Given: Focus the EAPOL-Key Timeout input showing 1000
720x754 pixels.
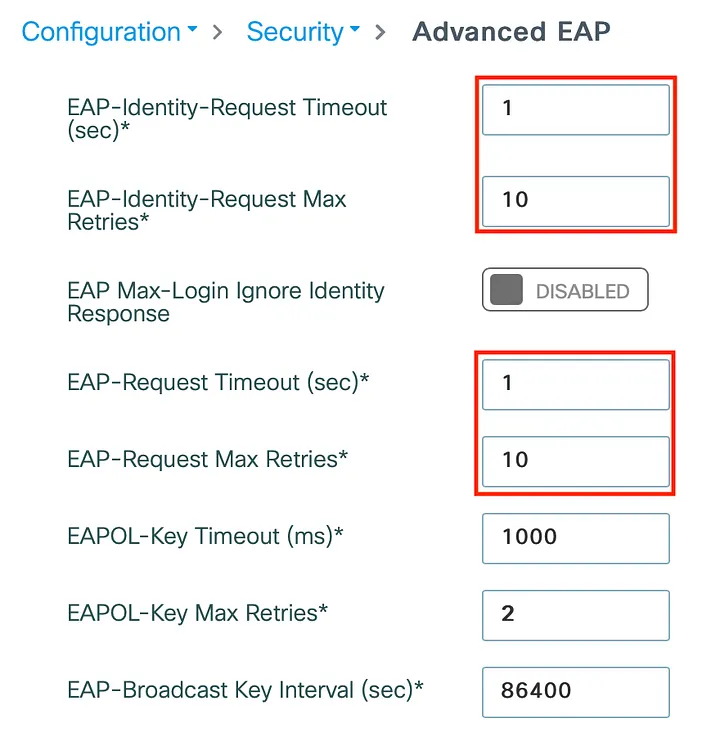Looking at the screenshot, I should [x=575, y=538].
